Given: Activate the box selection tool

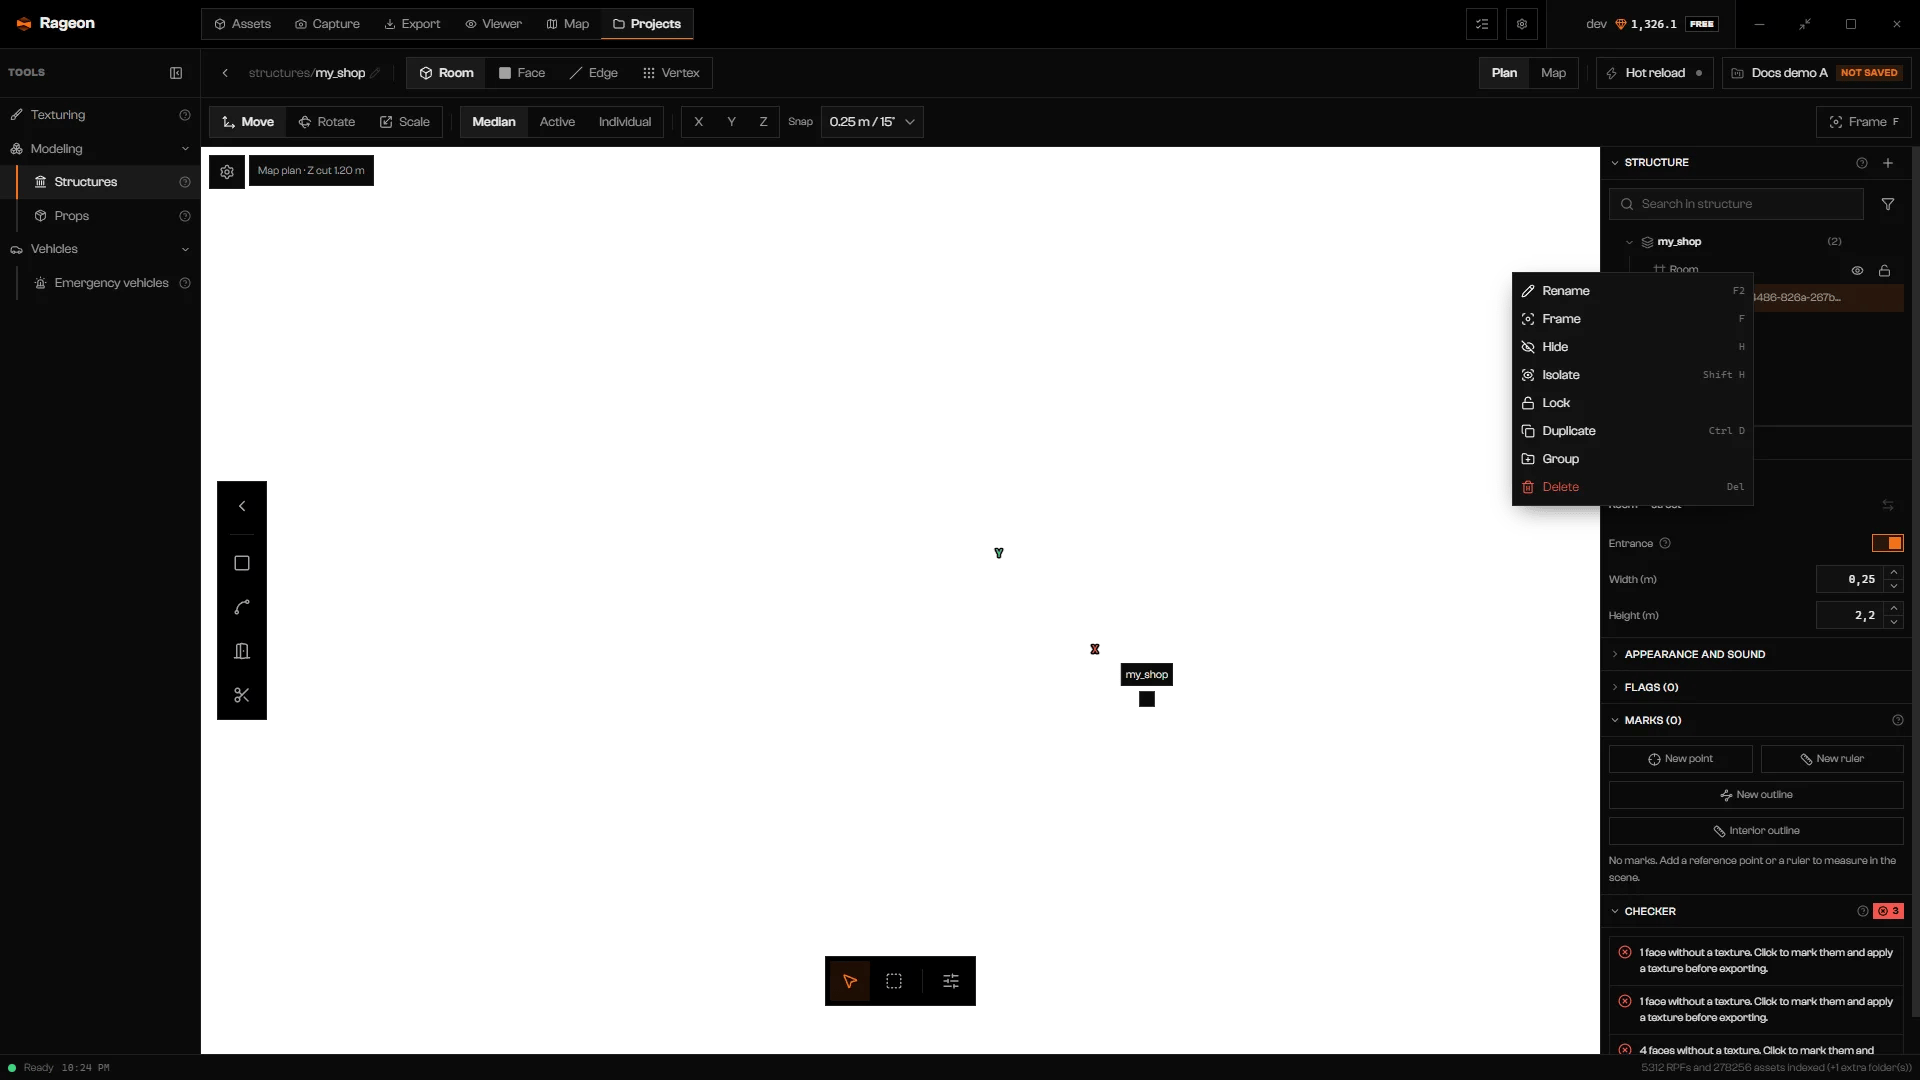Looking at the screenshot, I should tap(894, 981).
